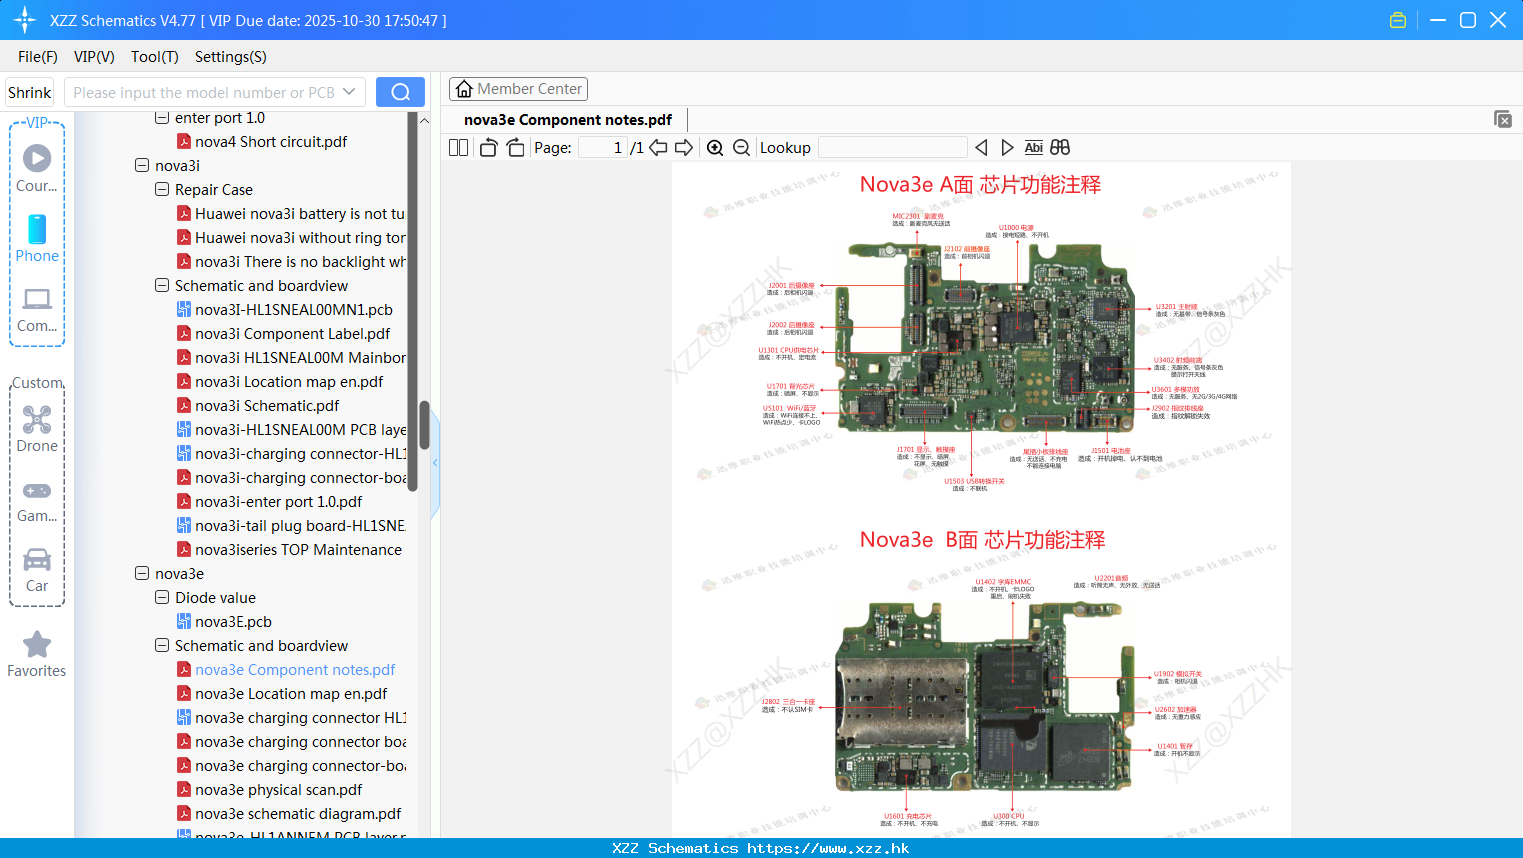Select the Game console category
The image size is (1523, 858).
point(37,500)
